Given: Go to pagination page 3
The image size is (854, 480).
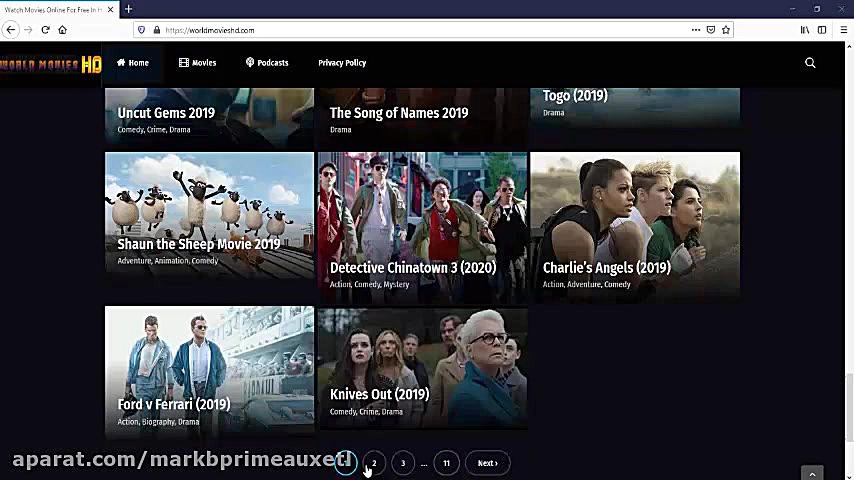Looking at the screenshot, I should 403,463.
